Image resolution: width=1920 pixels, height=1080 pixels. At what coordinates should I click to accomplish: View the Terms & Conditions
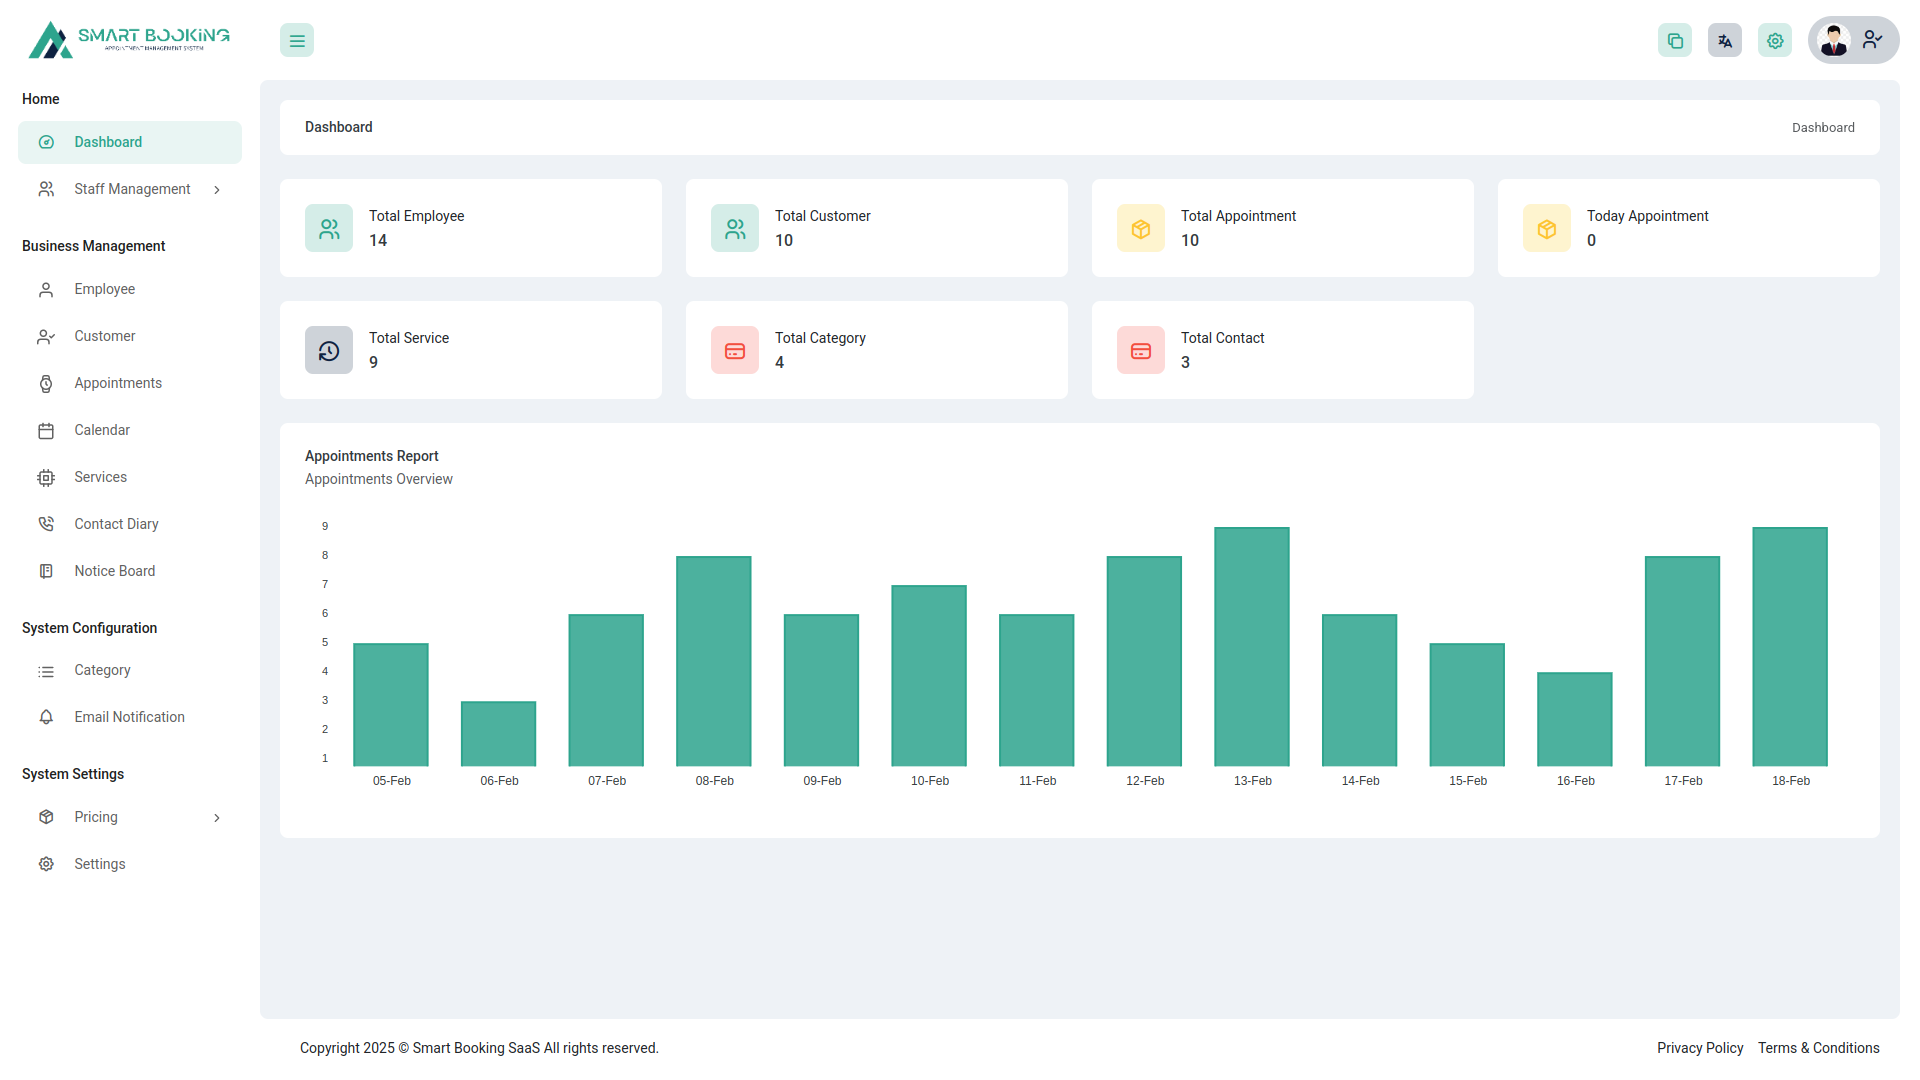point(1818,1047)
